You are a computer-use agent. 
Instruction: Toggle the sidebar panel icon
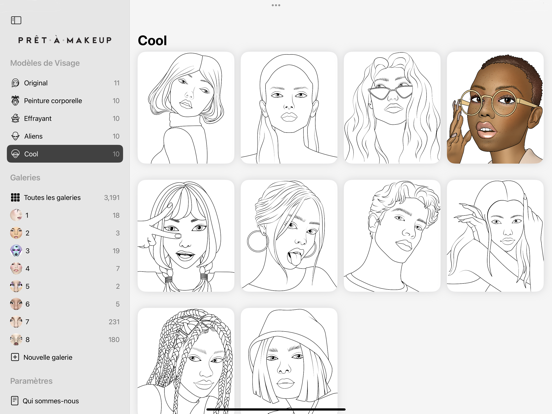pos(16,20)
